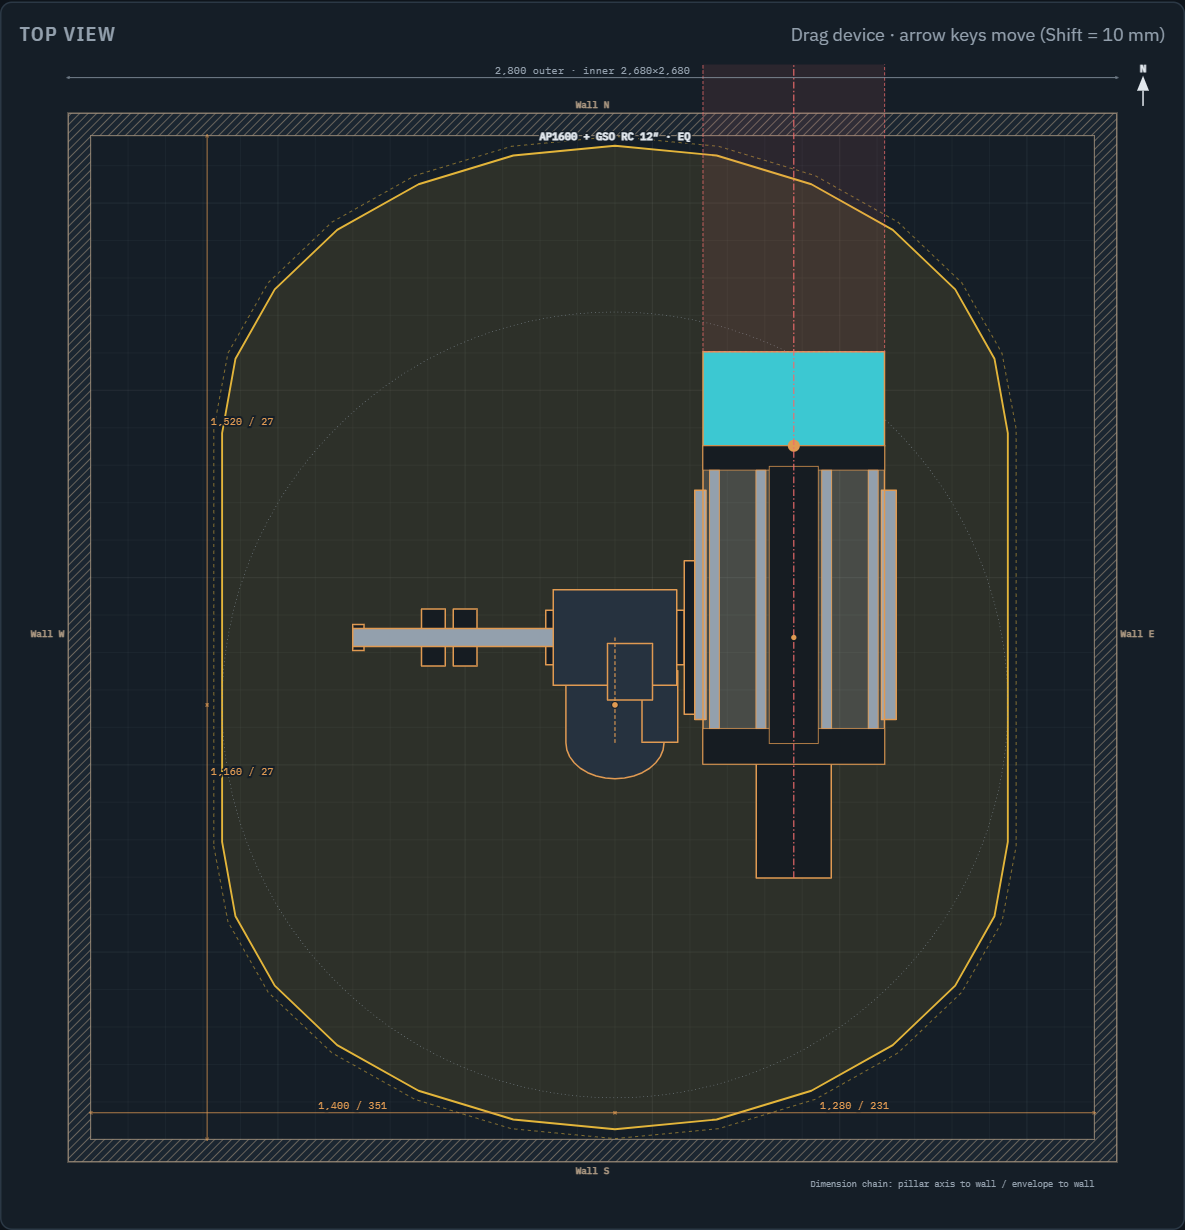The image size is (1185, 1230).
Task: Select the right side rail of the telescope
Action: pos(889,605)
